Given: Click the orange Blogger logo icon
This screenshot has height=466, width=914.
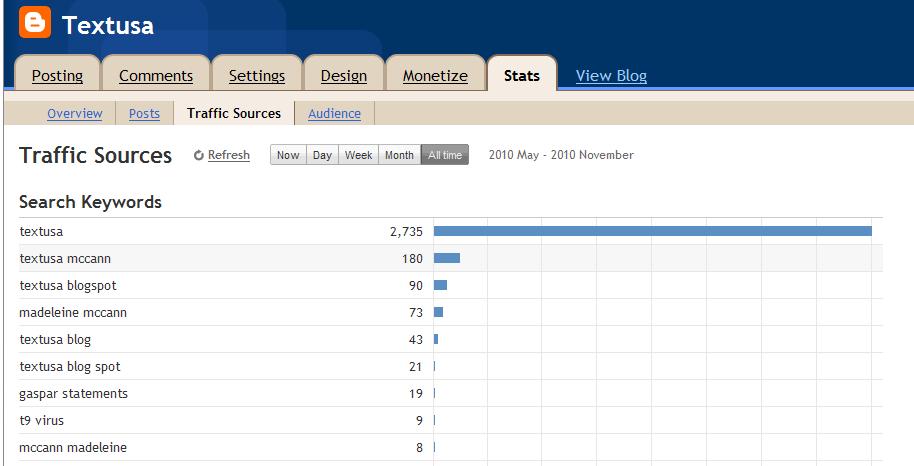Looking at the screenshot, I should [35, 22].
